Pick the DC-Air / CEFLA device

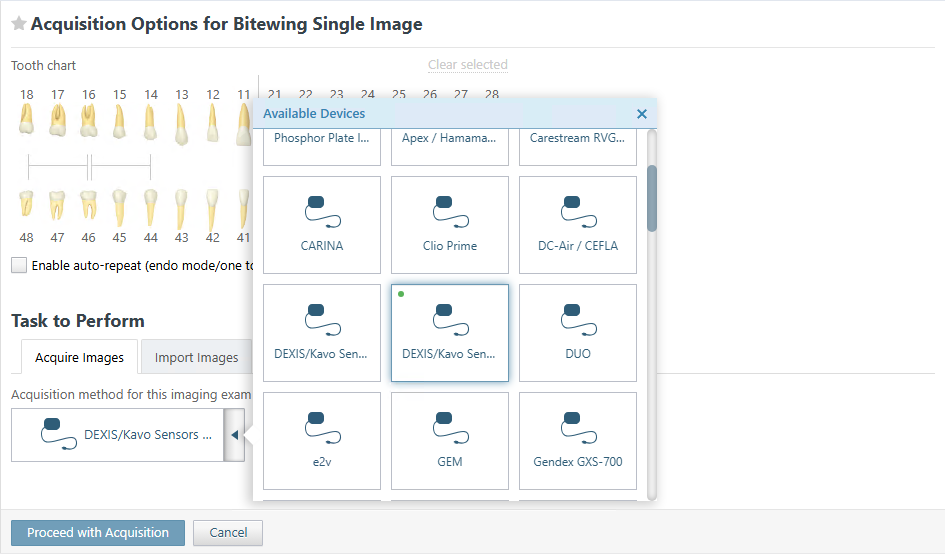(577, 225)
